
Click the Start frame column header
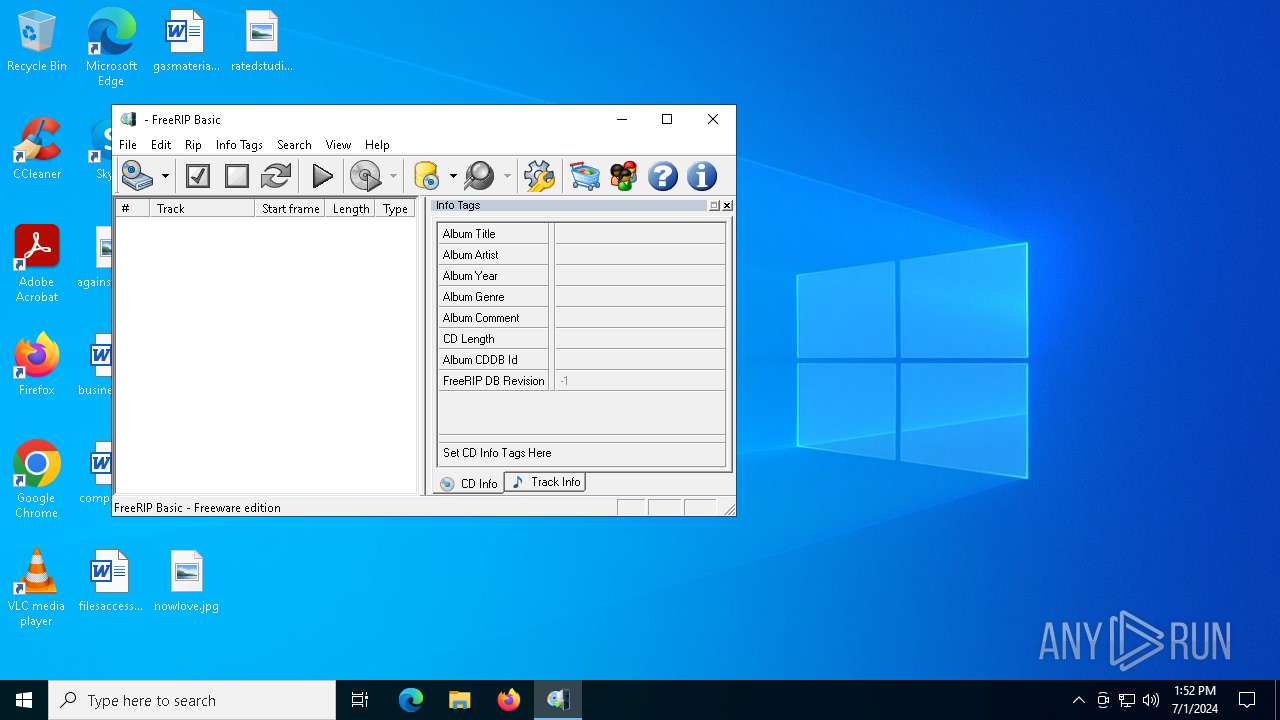pyautogui.click(x=290, y=209)
